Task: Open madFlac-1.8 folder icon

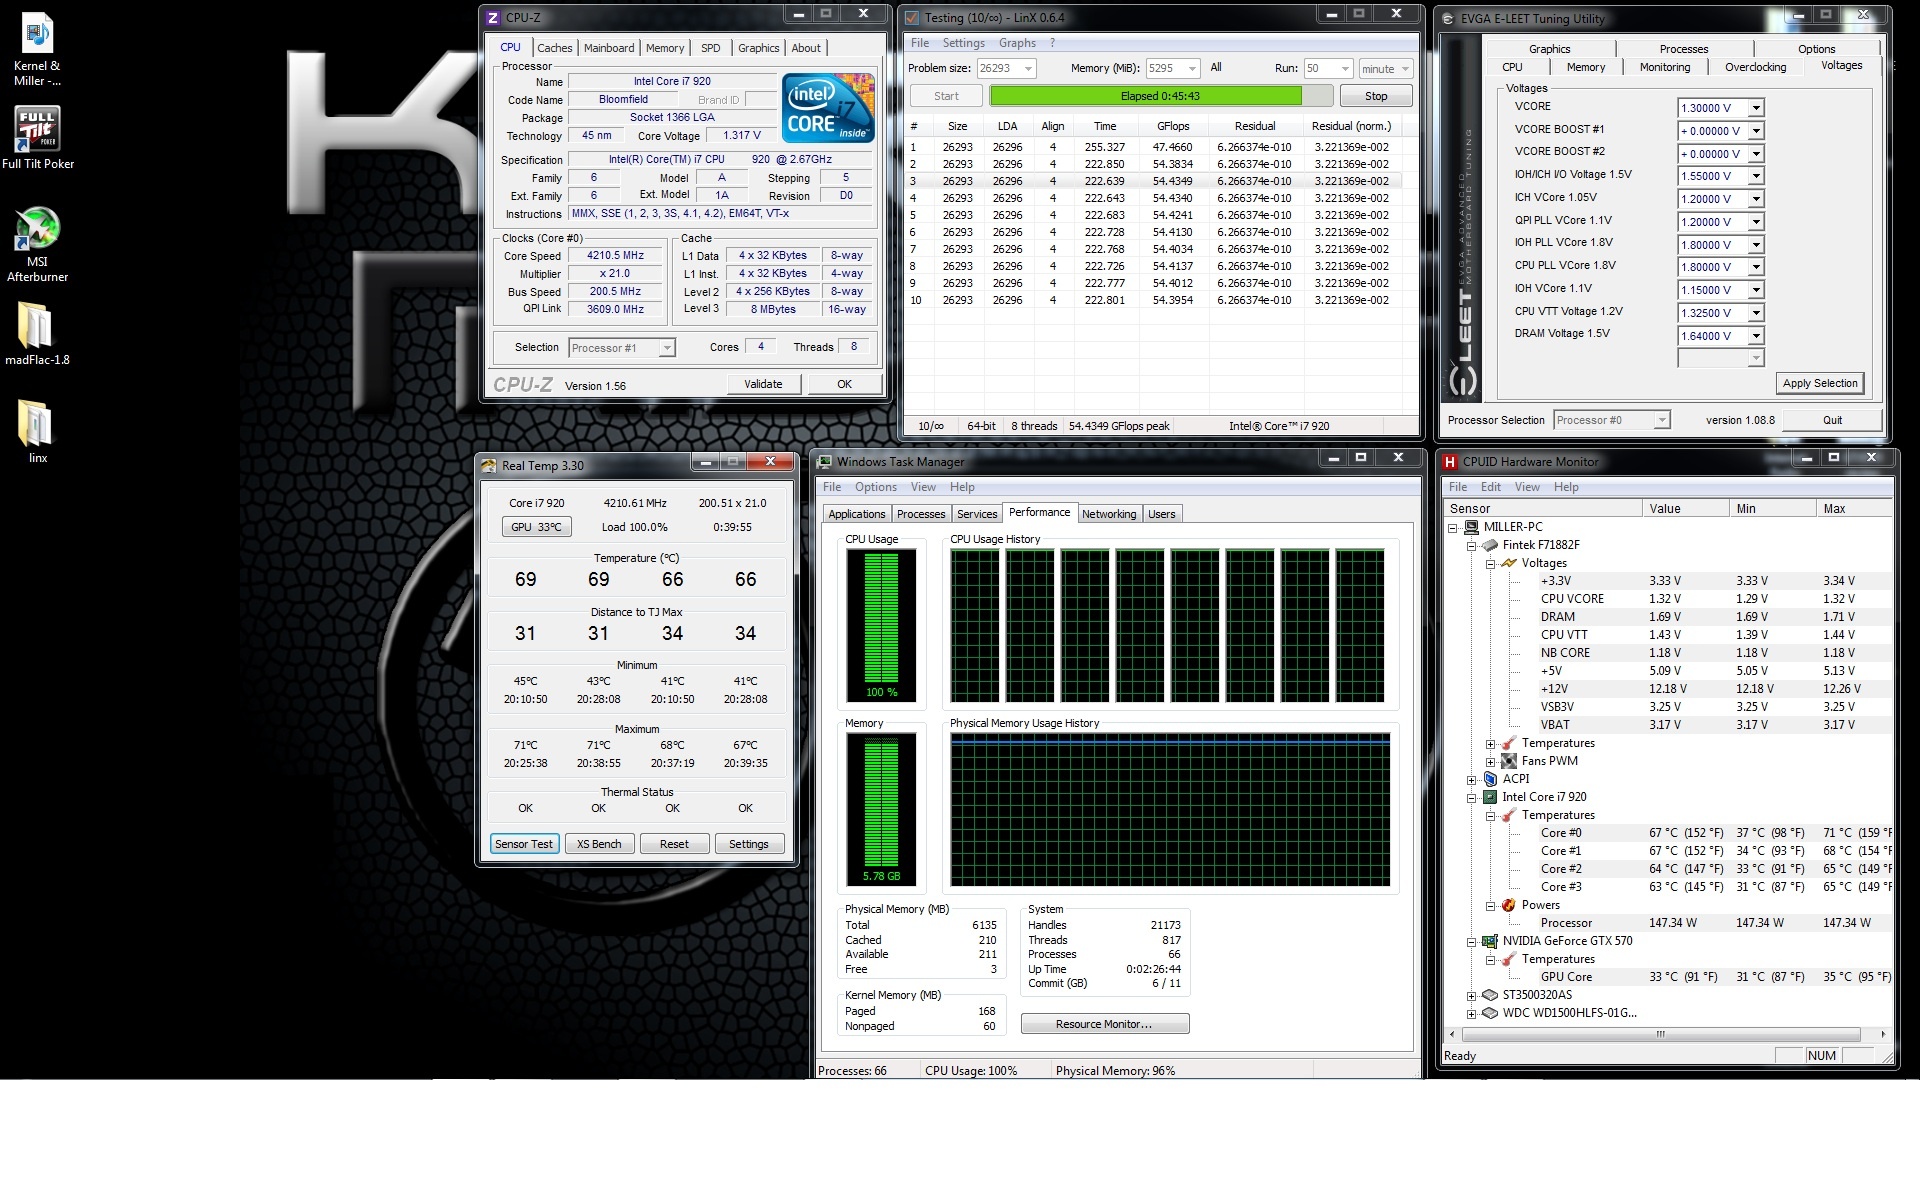Action: [x=37, y=333]
